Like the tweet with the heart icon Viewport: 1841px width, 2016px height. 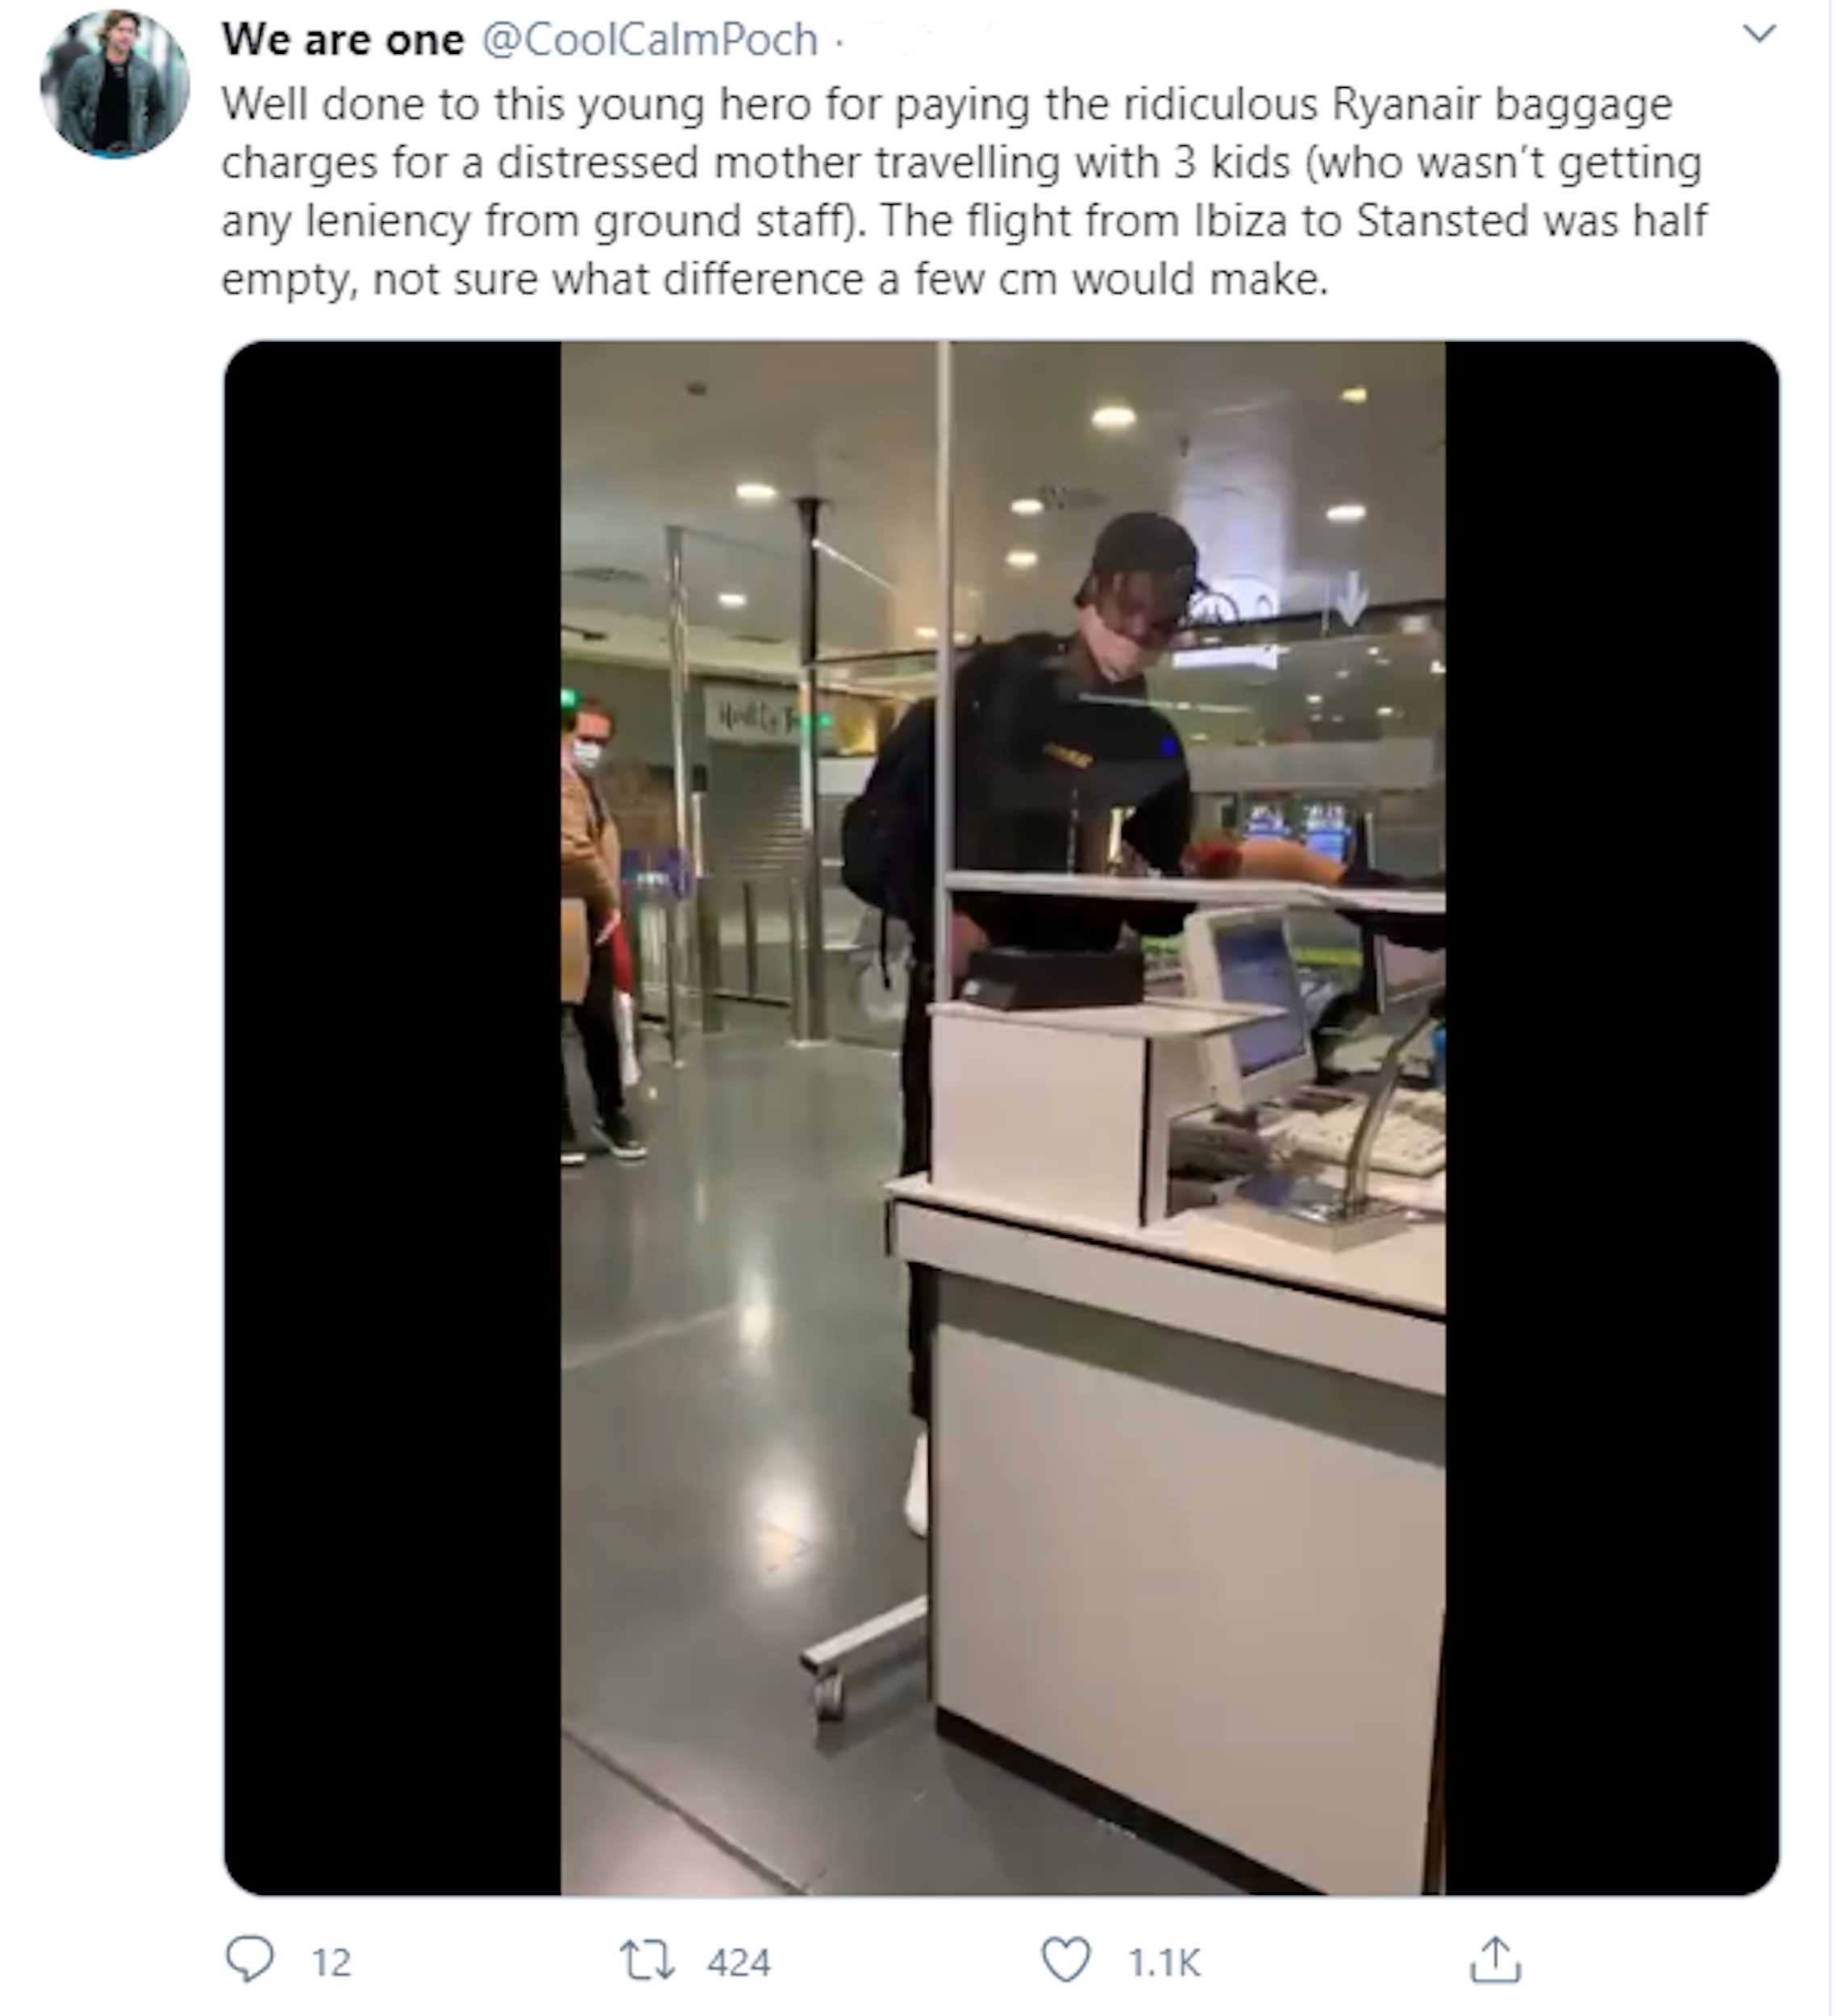[1066, 1960]
